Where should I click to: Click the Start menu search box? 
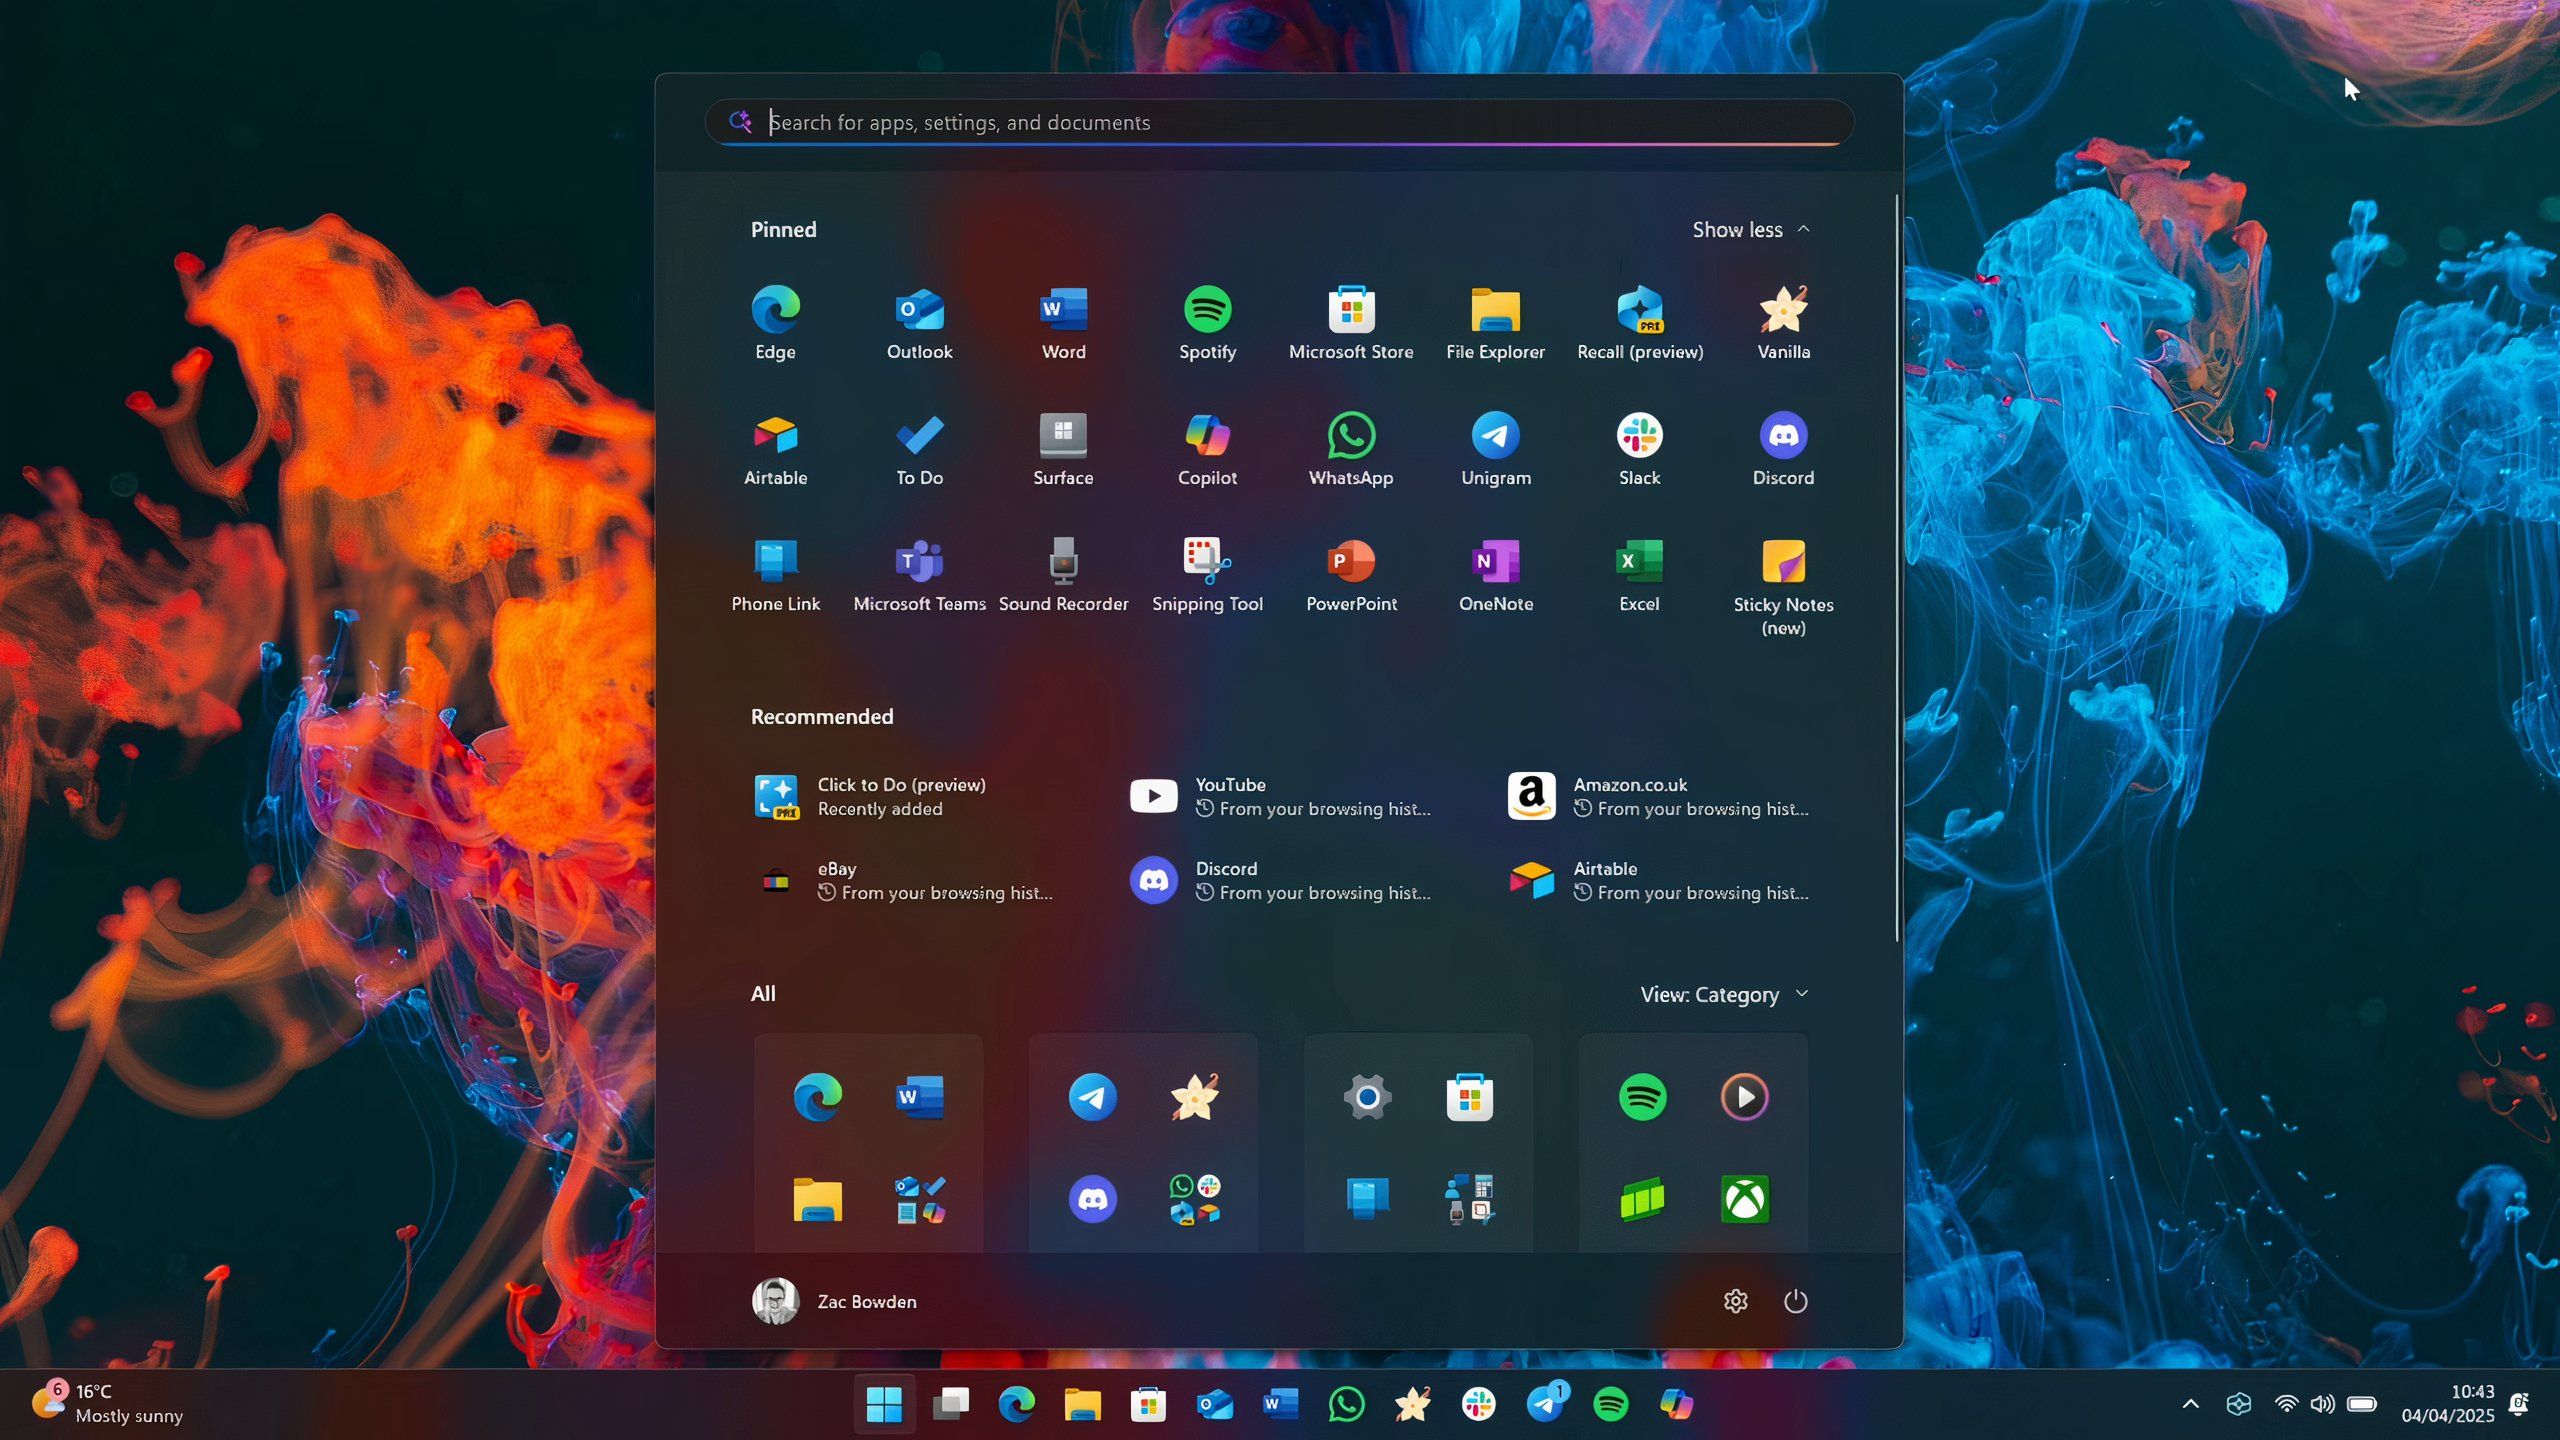pyautogui.click(x=1279, y=122)
